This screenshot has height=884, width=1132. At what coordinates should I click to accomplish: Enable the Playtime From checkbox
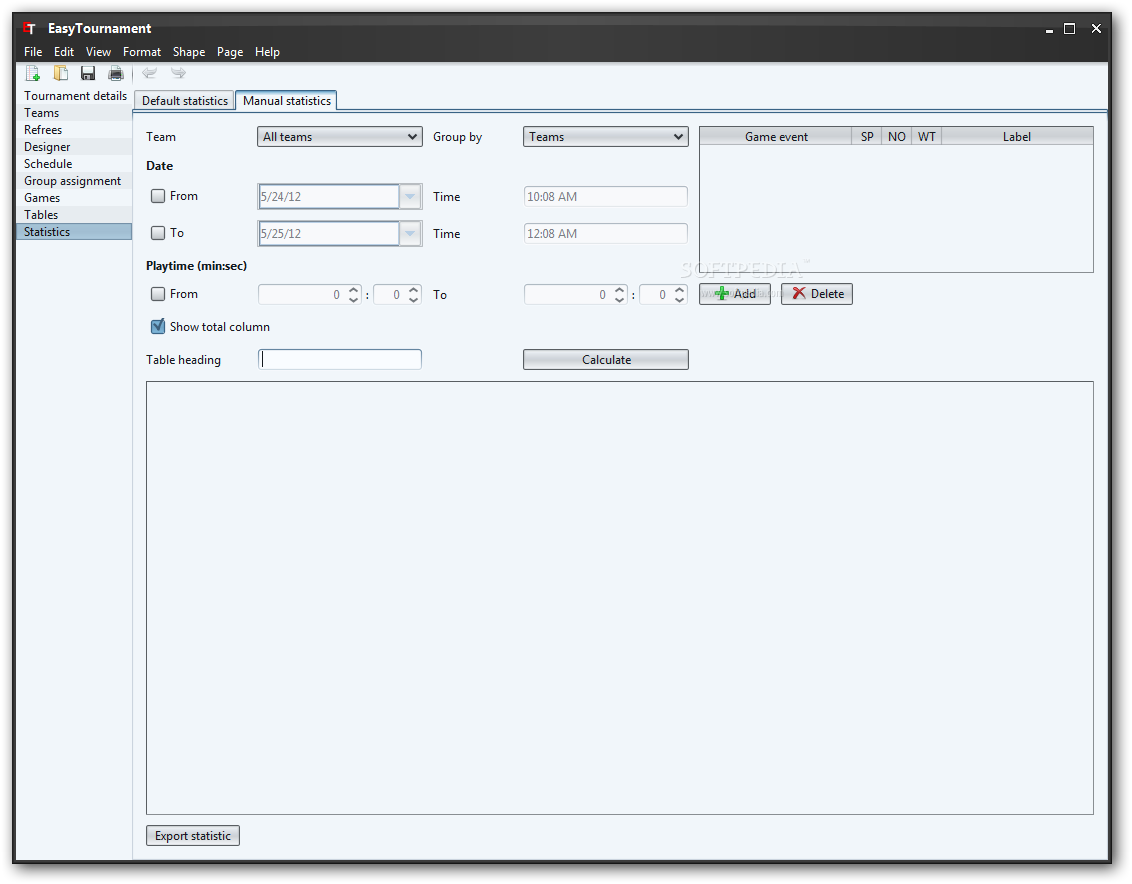point(158,294)
